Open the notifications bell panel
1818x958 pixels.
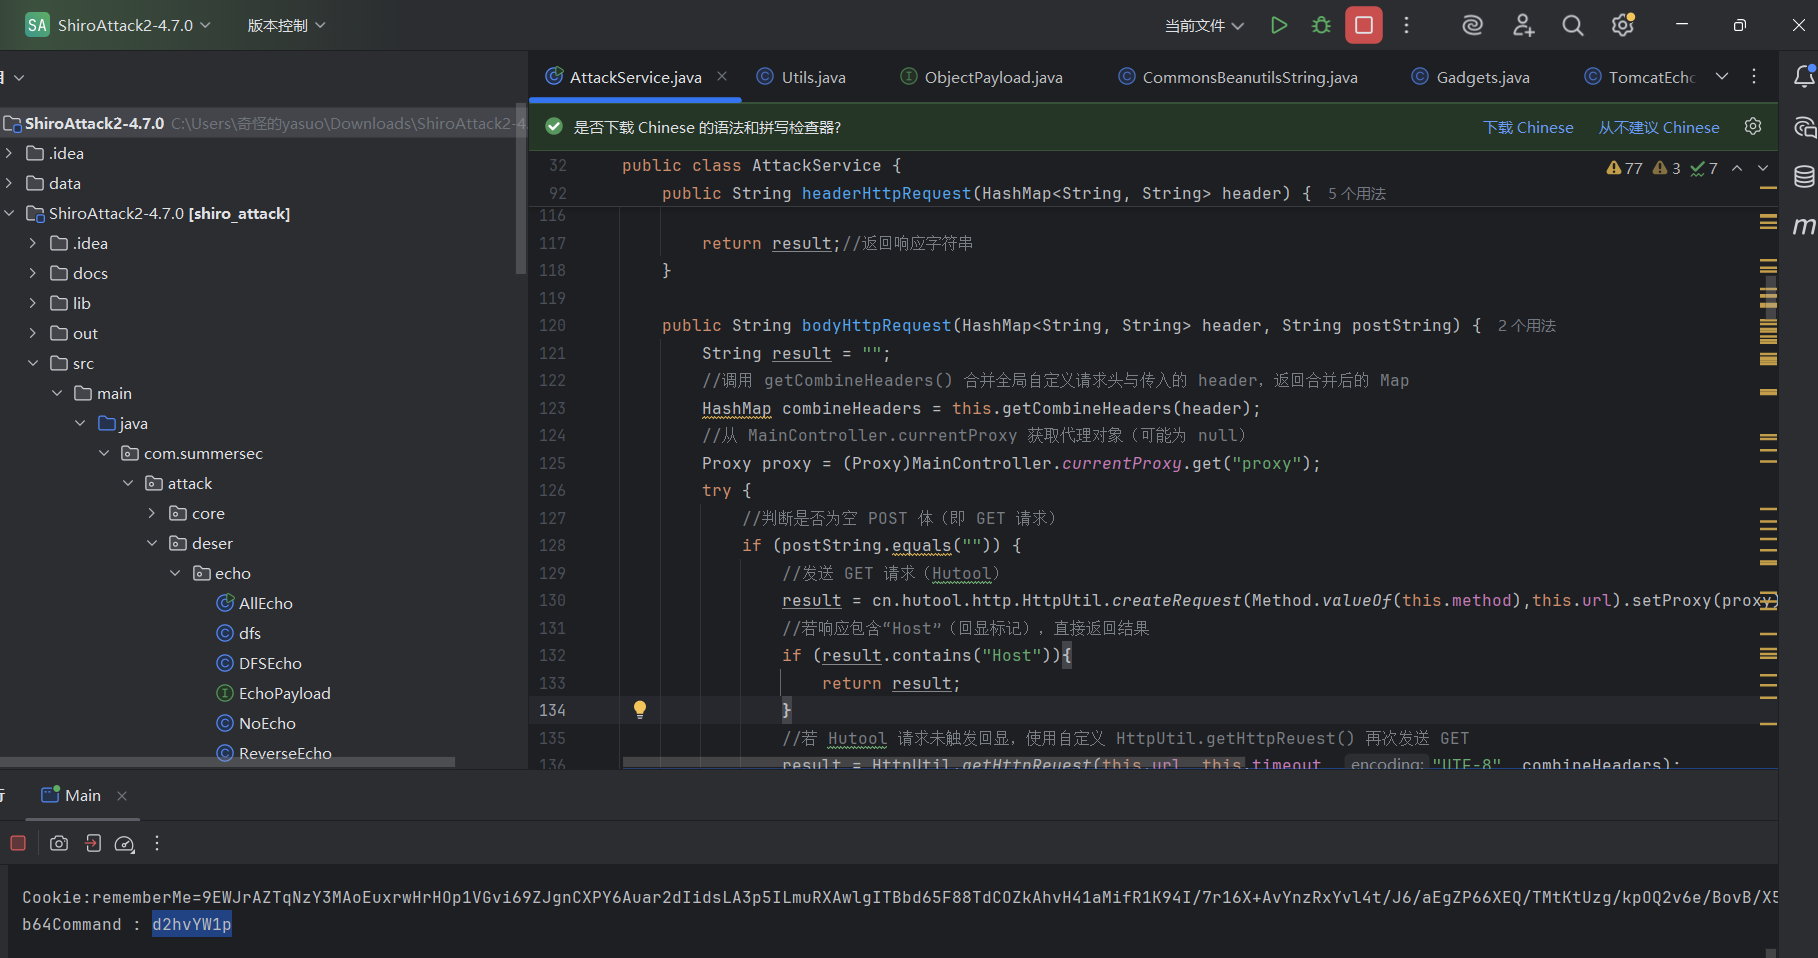(1803, 77)
